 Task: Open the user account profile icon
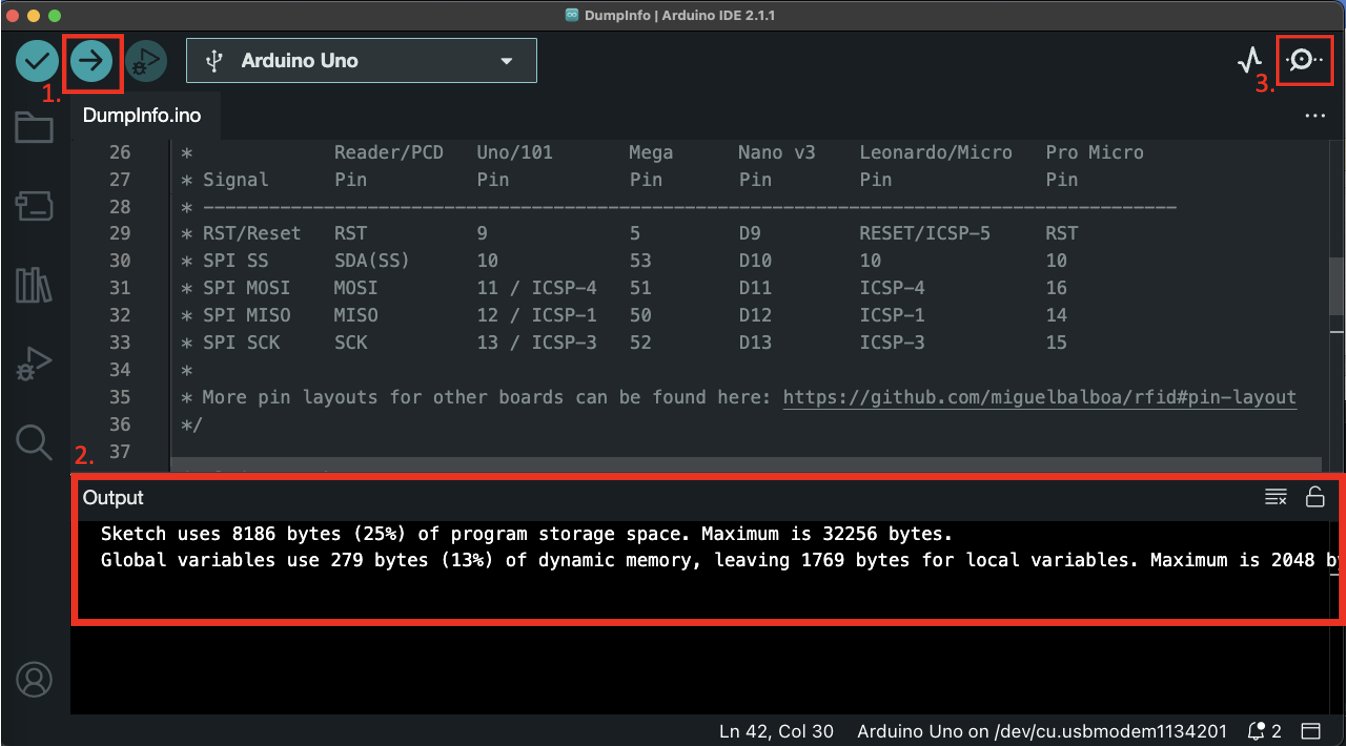34,680
